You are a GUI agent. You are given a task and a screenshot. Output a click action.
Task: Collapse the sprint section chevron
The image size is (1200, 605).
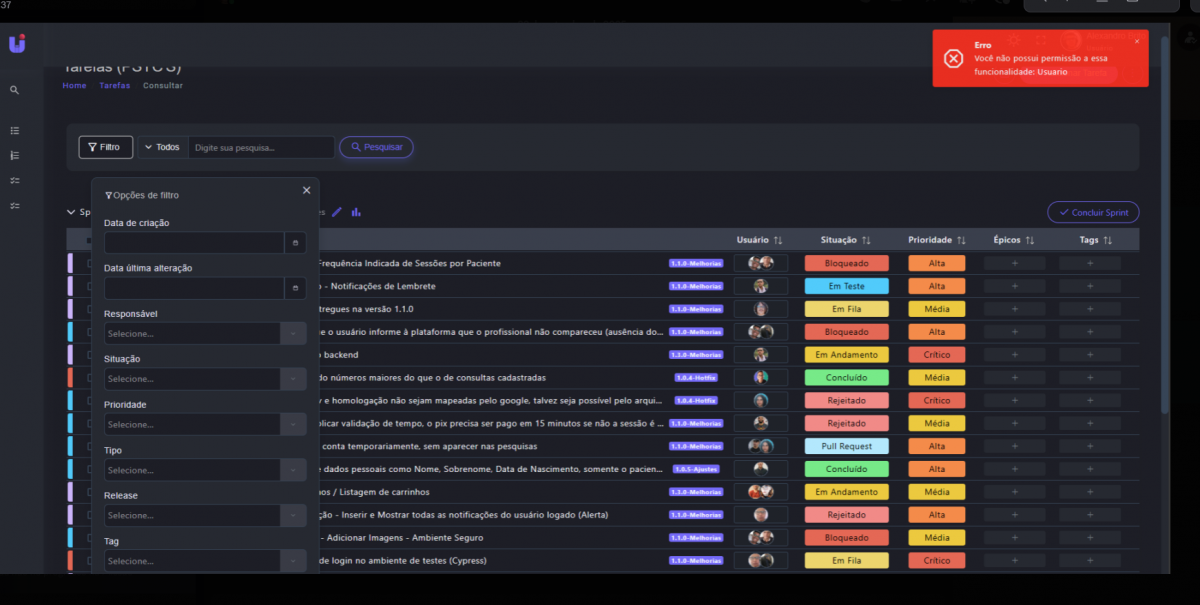[x=71, y=212]
